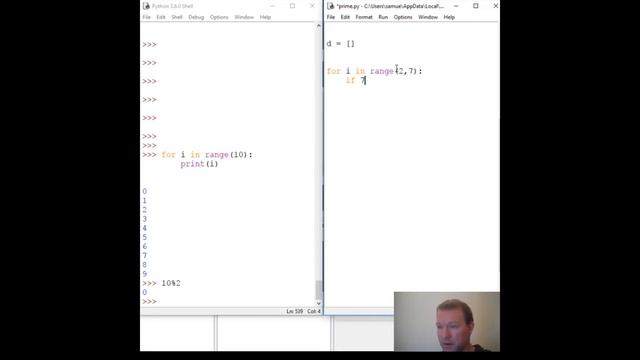Click 'for i in range(10):' in Shell
Screen dimensions: 640x360
(207, 155)
